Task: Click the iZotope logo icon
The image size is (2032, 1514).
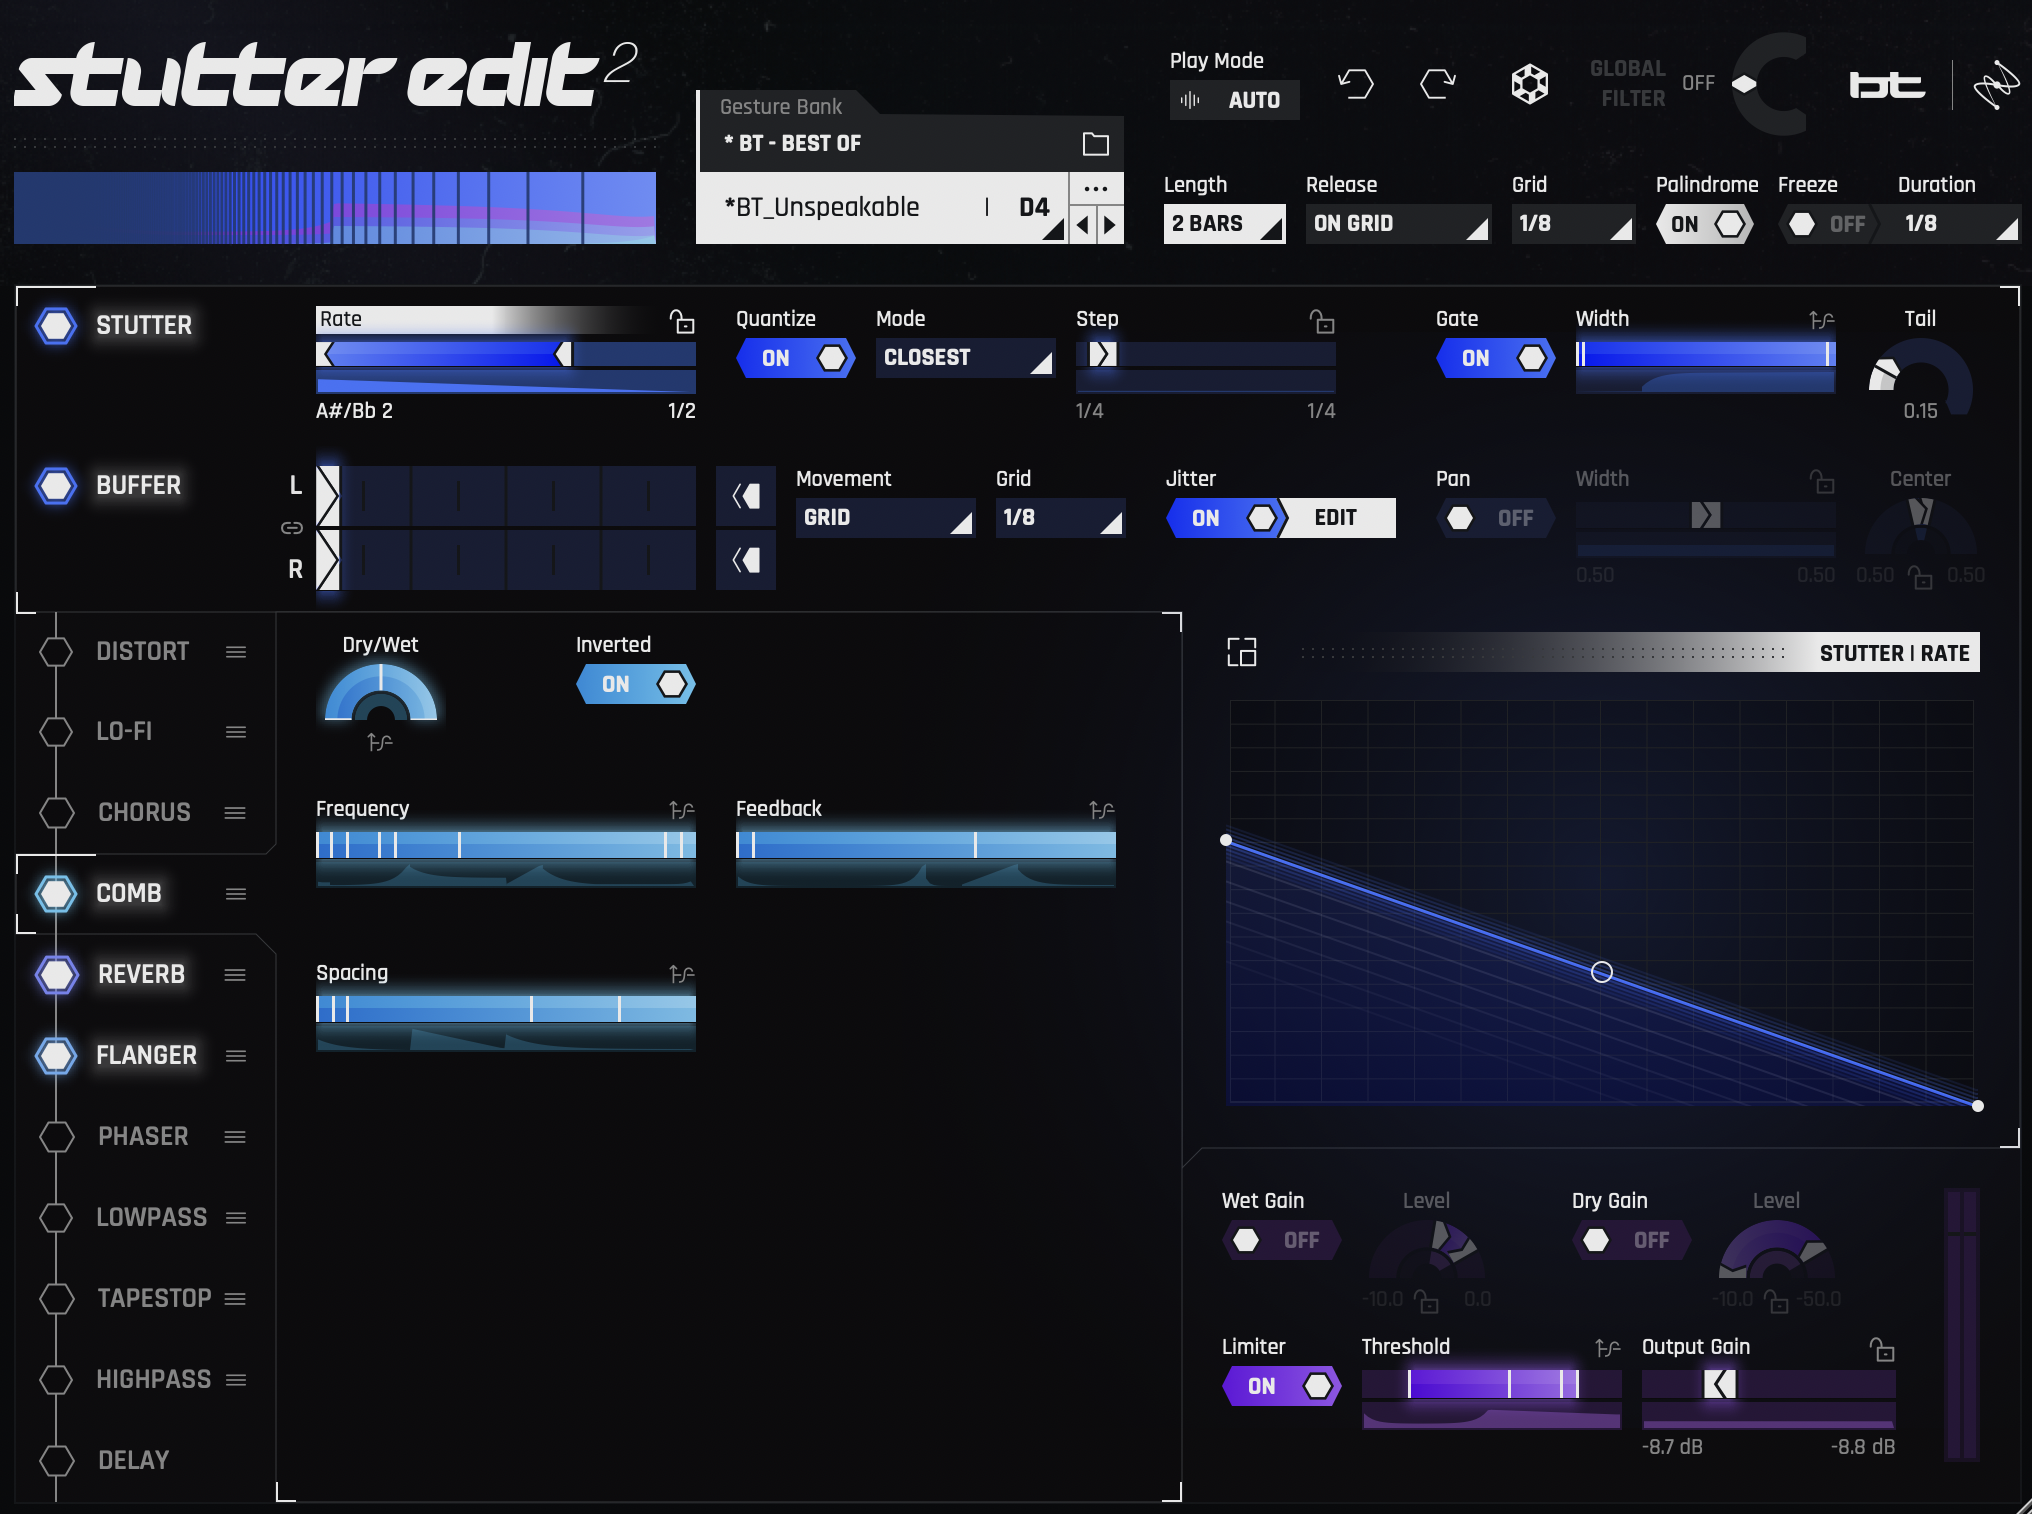Action: click(1996, 85)
